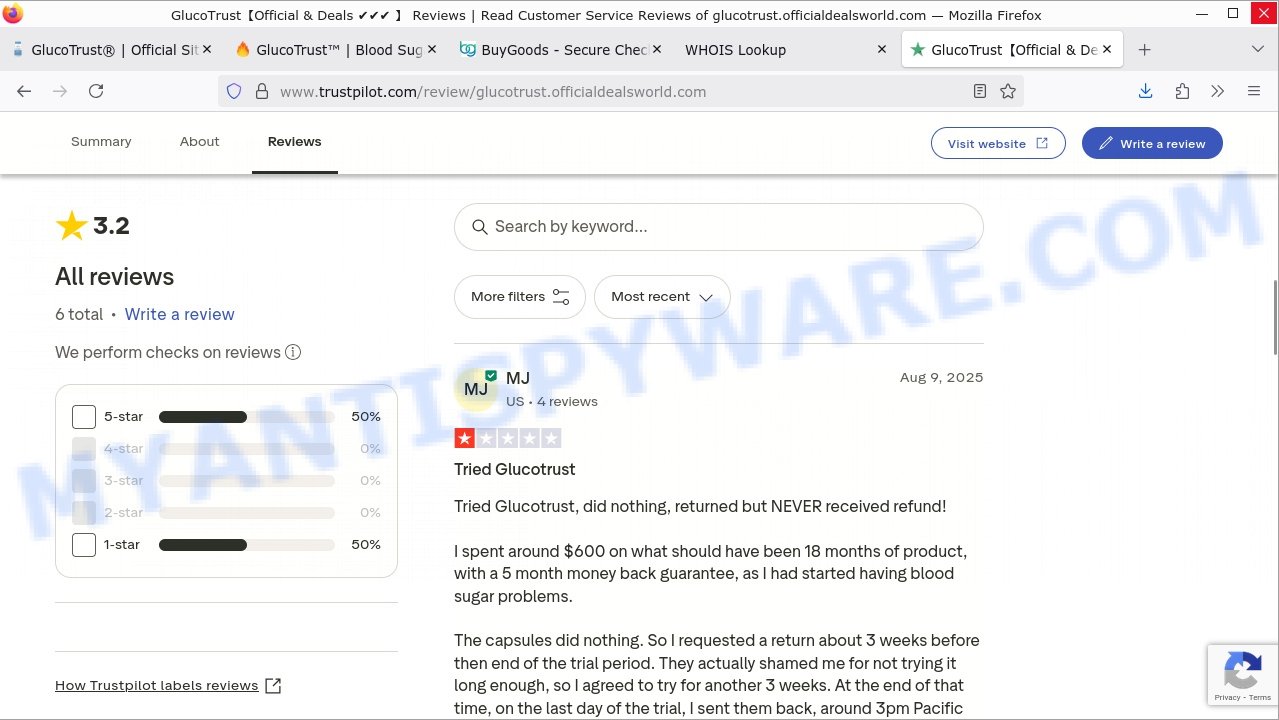The width and height of the screenshot is (1279, 720).
Task: Open the Firefox extensions puzzle icon
Action: point(1182,91)
